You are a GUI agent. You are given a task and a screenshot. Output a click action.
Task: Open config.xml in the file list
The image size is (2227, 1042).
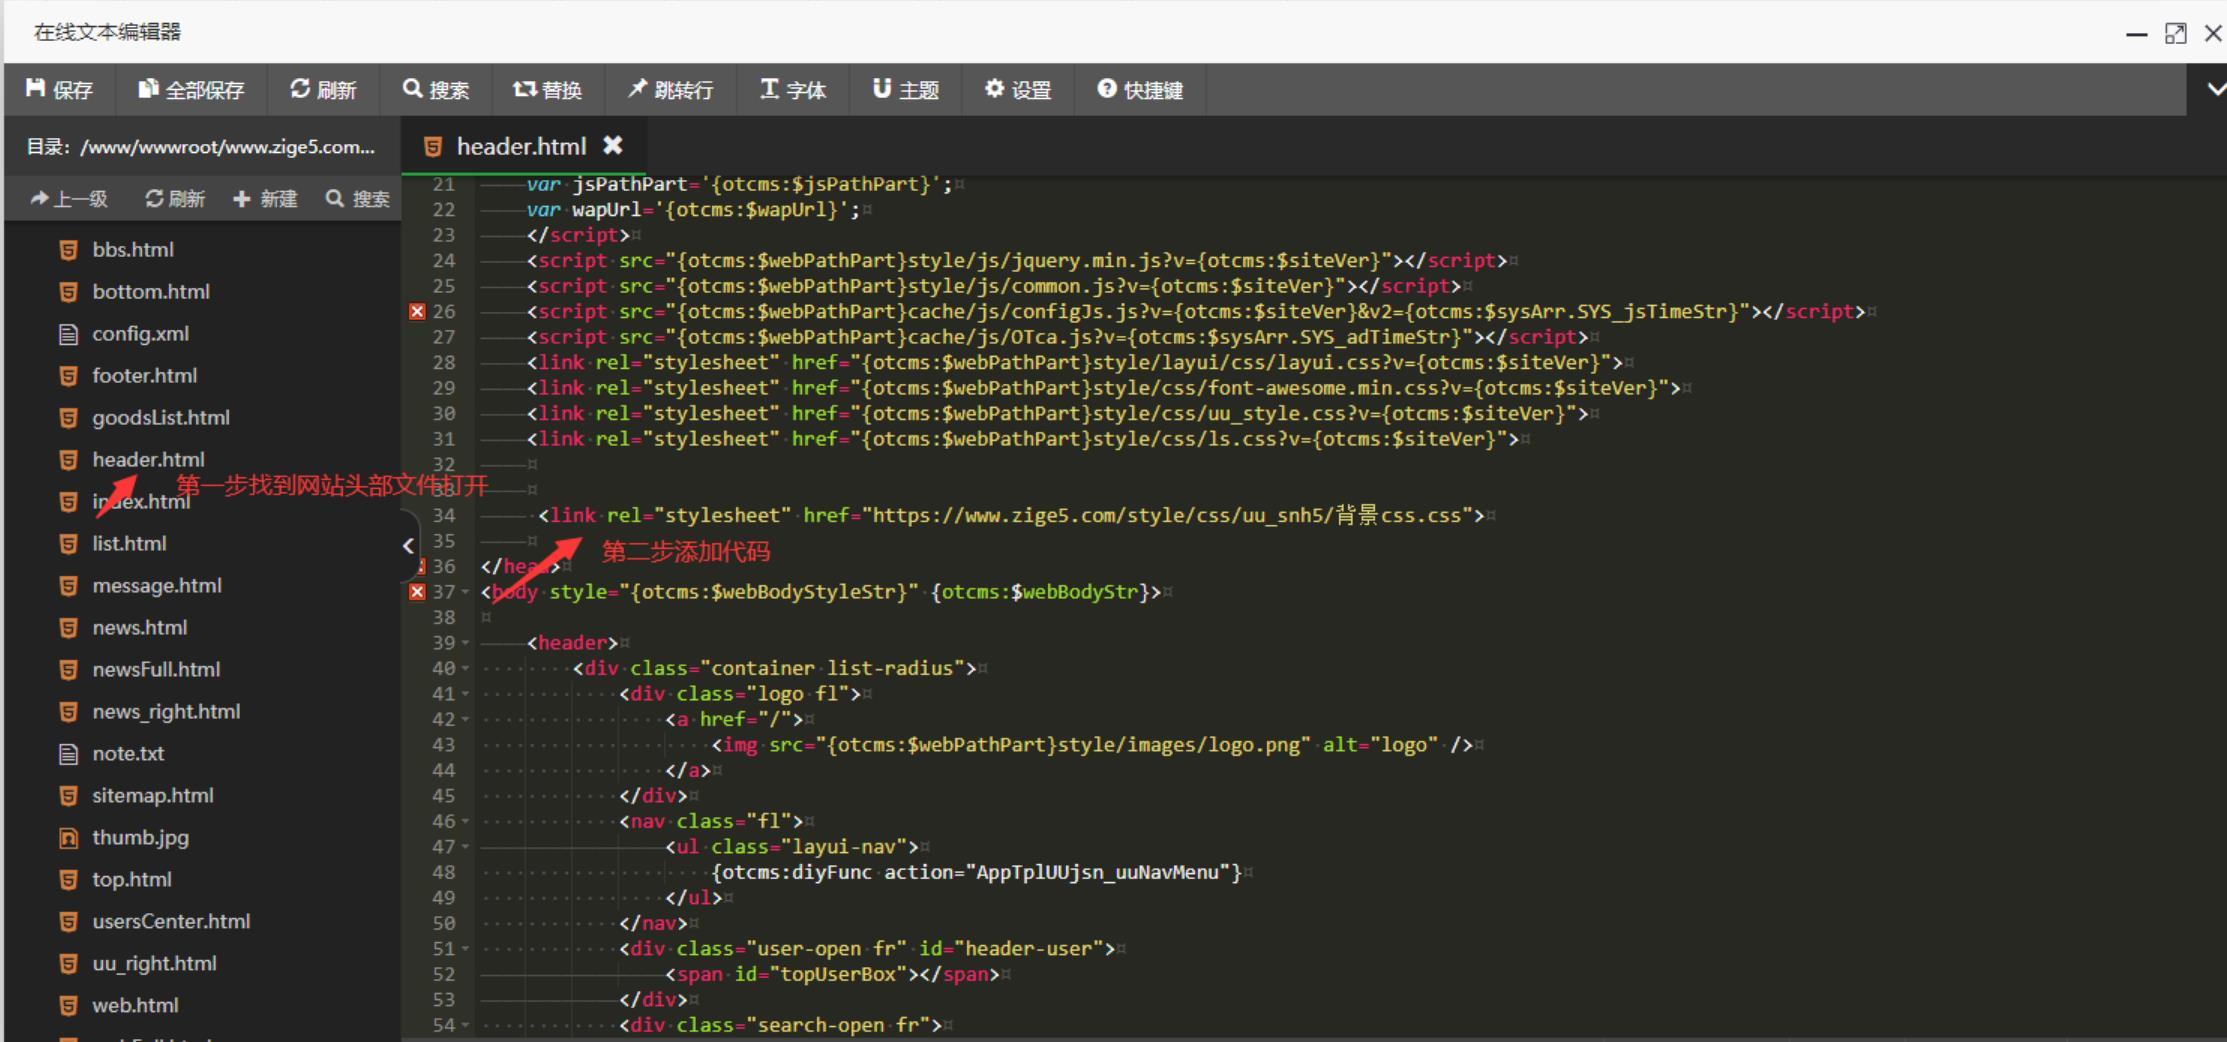(140, 333)
